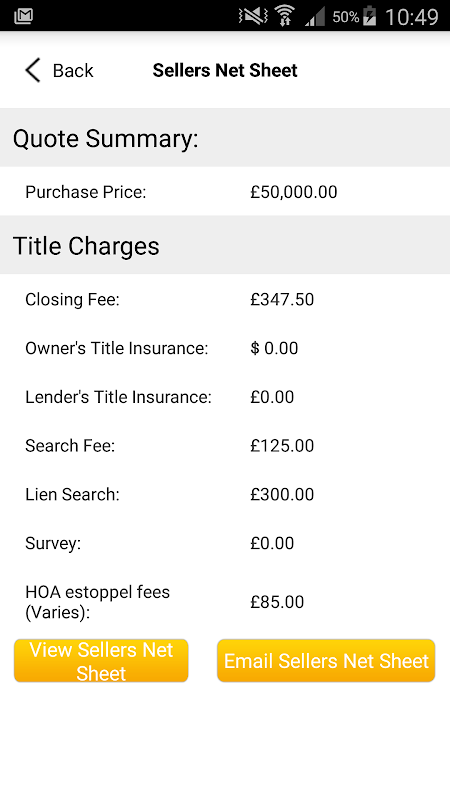Tap the 50% battery percentage text
The height and width of the screenshot is (800, 450).
click(345, 17)
